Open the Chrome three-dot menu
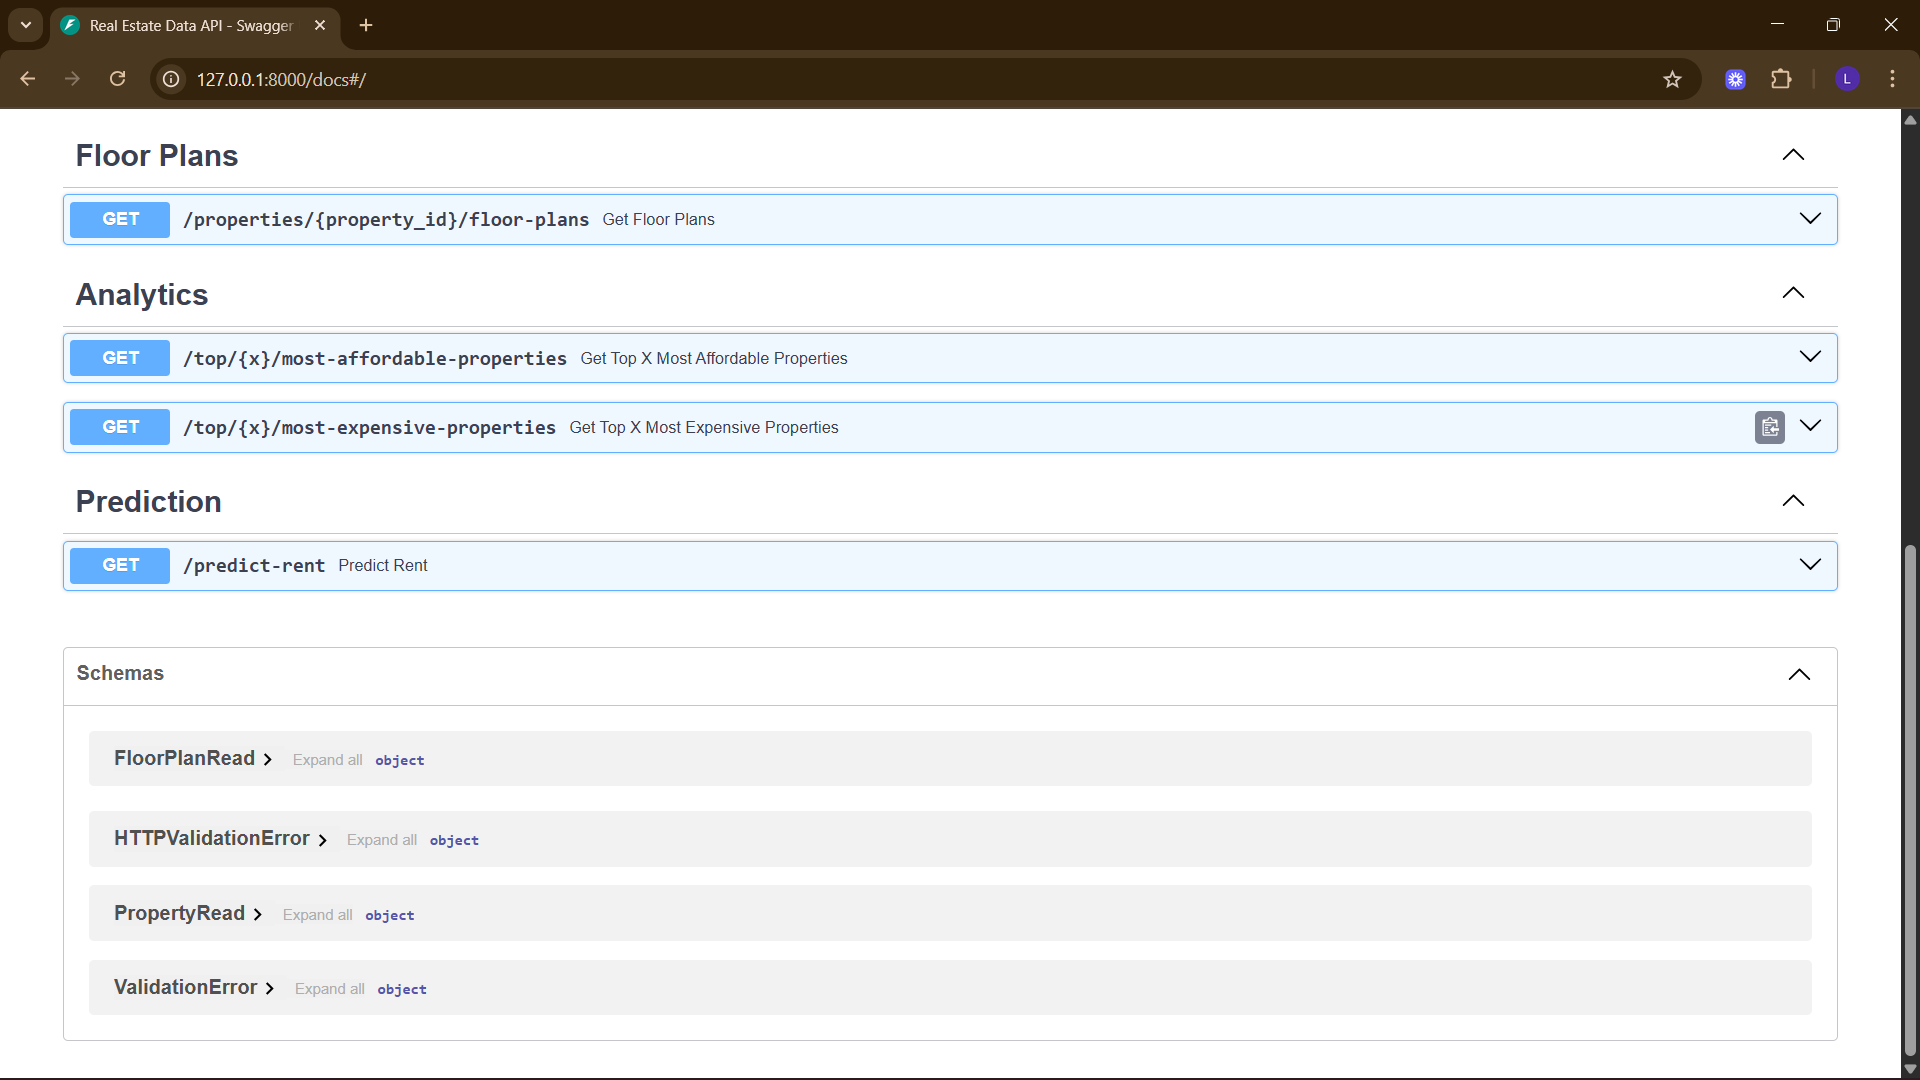The height and width of the screenshot is (1080, 1920). click(1892, 79)
